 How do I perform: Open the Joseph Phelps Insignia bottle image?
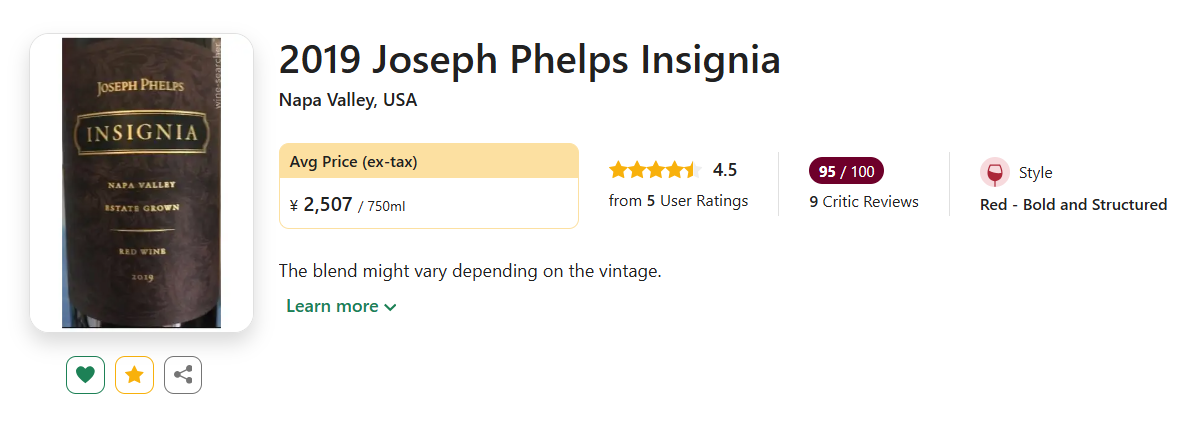click(141, 183)
